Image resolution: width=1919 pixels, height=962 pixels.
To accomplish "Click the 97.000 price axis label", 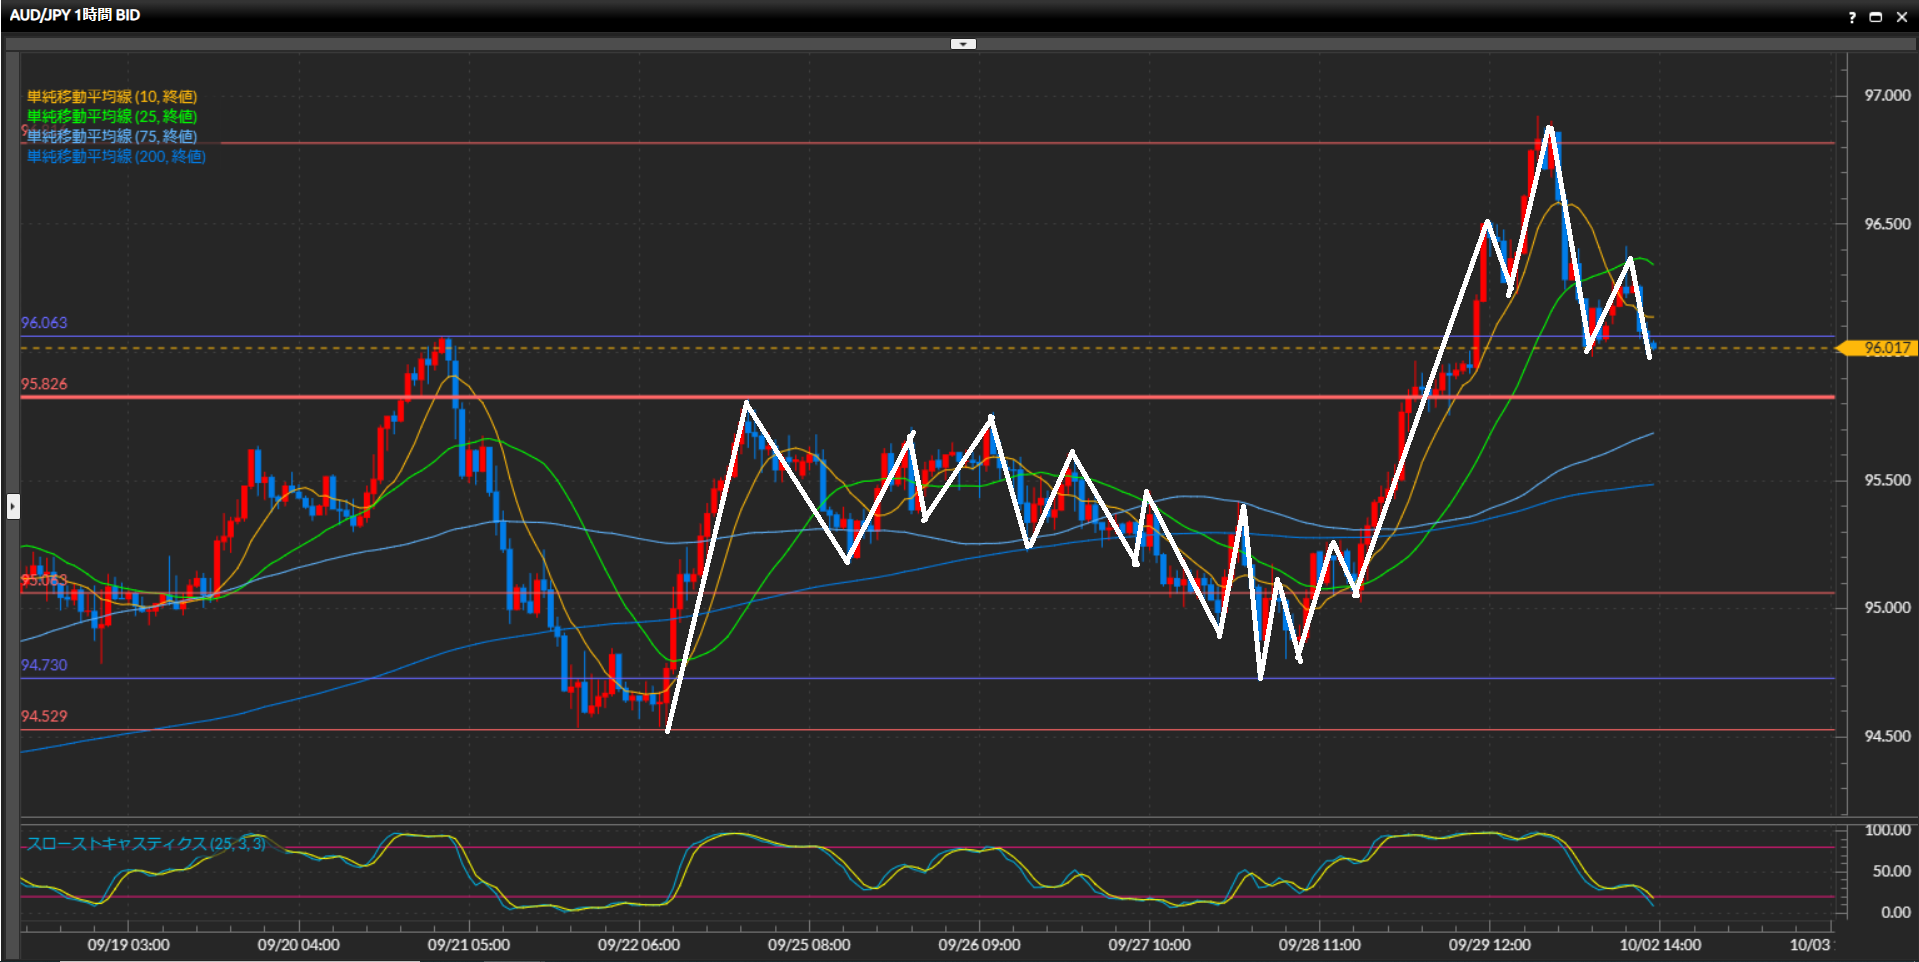I will [x=1887, y=95].
